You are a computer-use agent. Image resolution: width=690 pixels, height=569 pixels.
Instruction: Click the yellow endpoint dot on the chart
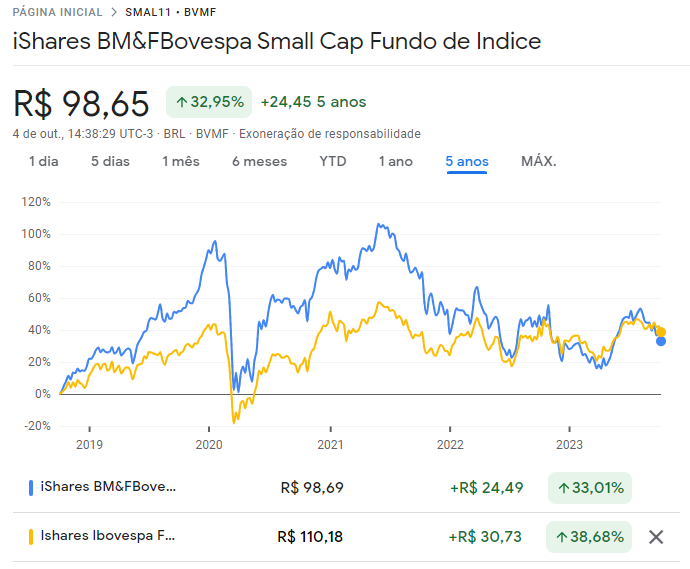pos(661,332)
